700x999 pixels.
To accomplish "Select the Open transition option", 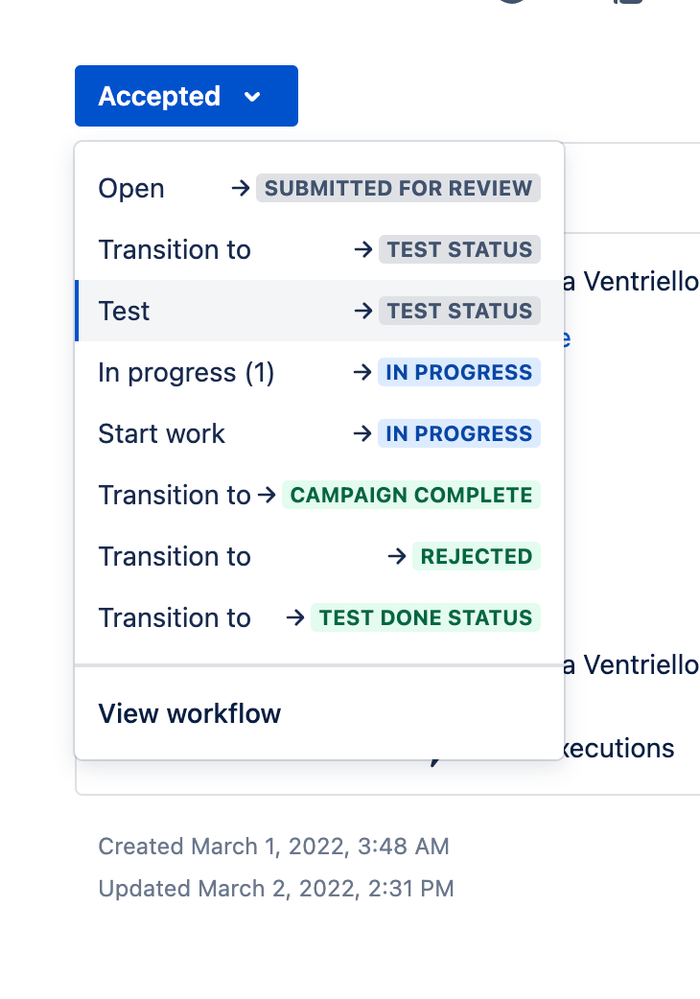I will point(131,188).
